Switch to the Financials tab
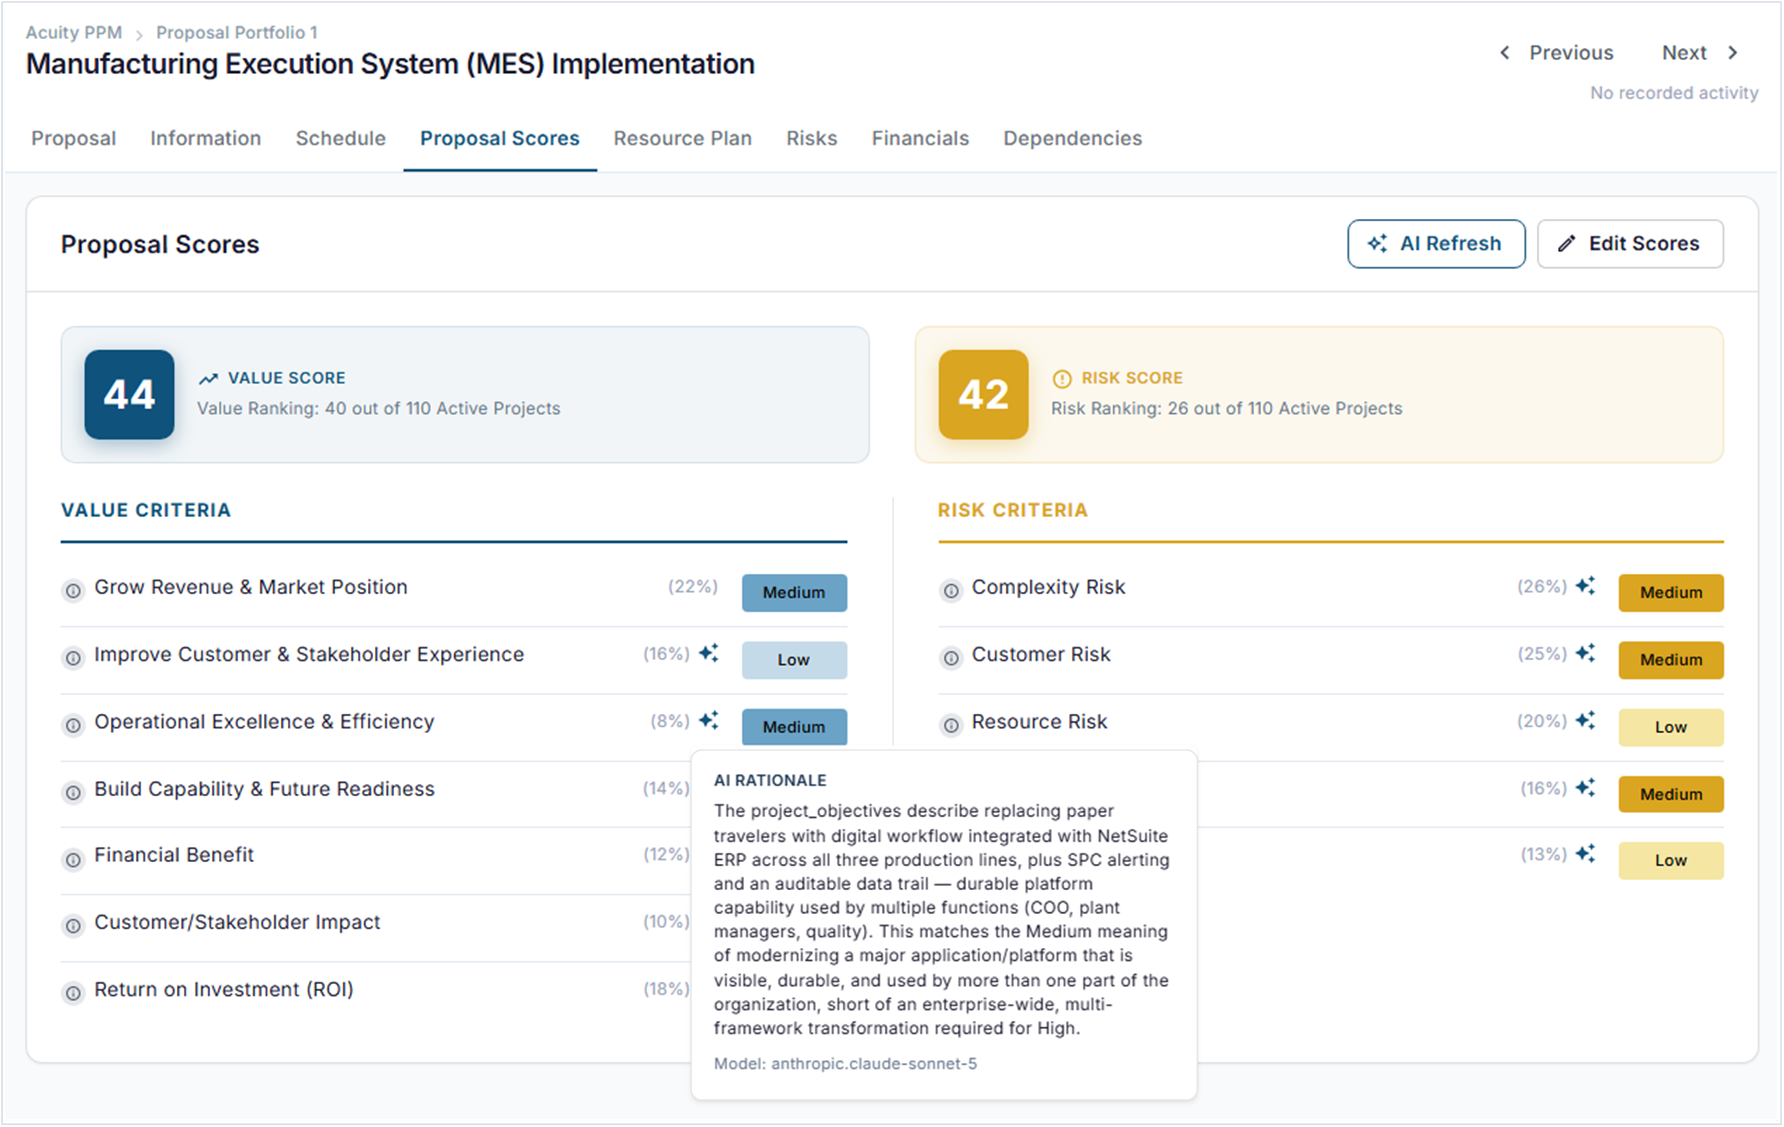The height and width of the screenshot is (1127, 1784). [x=920, y=139]
